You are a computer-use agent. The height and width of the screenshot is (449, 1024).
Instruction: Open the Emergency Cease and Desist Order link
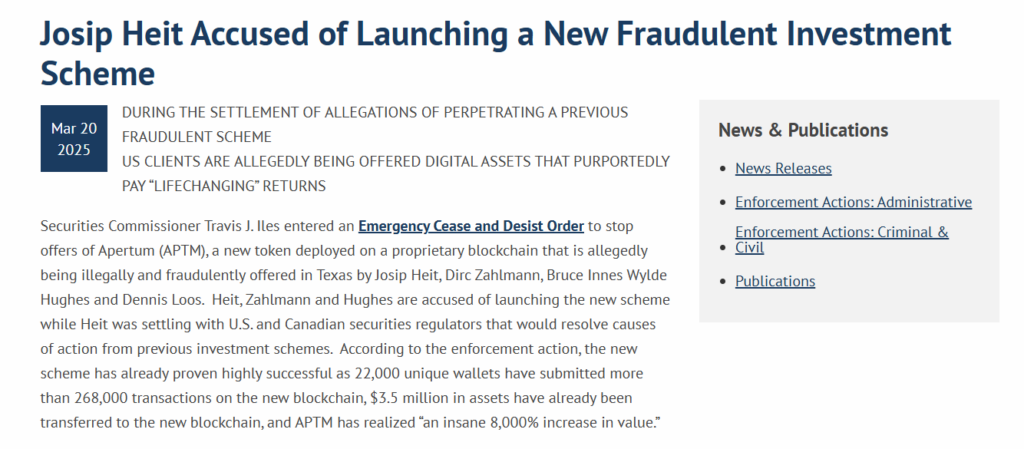click(471, 226)
